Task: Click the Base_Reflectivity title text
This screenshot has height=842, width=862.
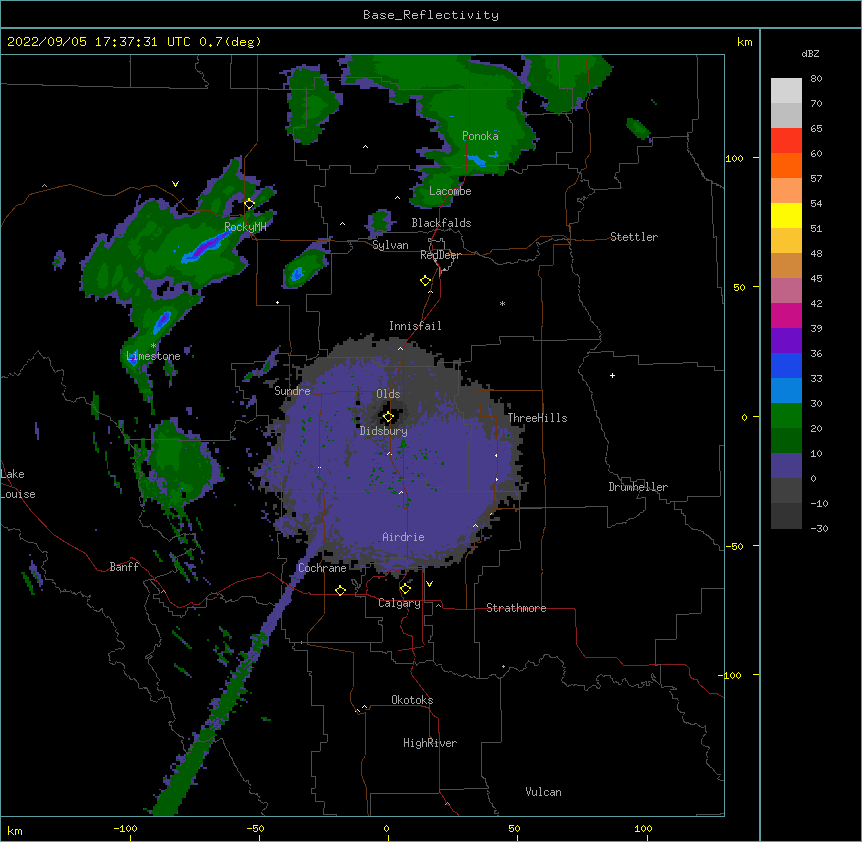Action: click(431, 15)
